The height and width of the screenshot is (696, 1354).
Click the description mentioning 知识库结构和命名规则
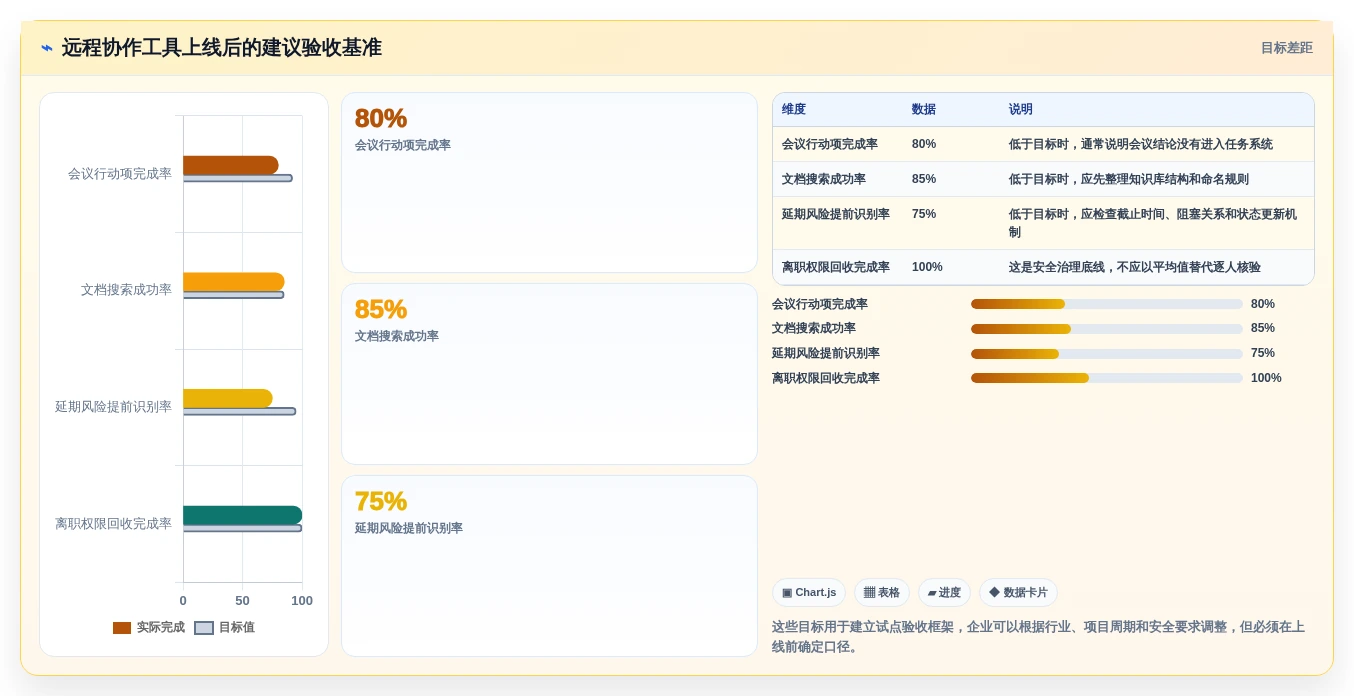[x=1129, y=179]
